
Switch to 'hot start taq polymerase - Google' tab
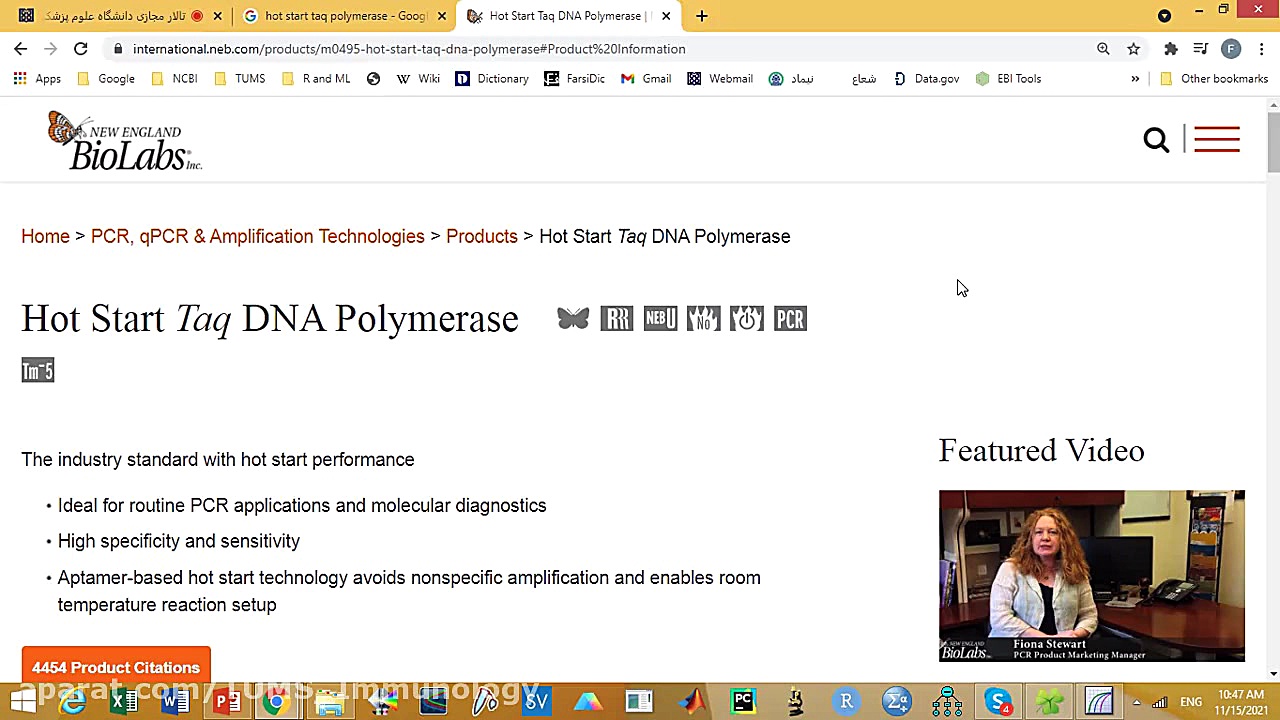click(343, 16)
